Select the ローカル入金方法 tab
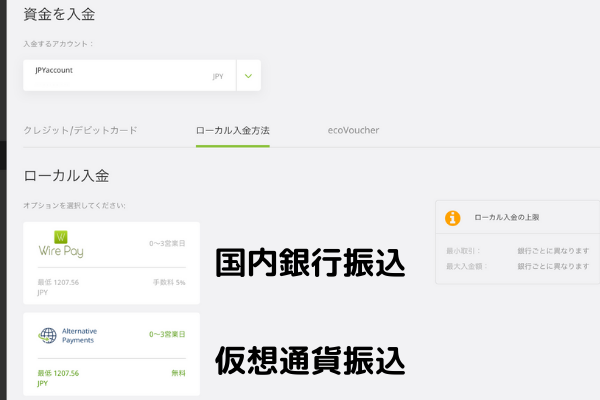Screen dimensions: 600x400 click(x=233, y=130)
